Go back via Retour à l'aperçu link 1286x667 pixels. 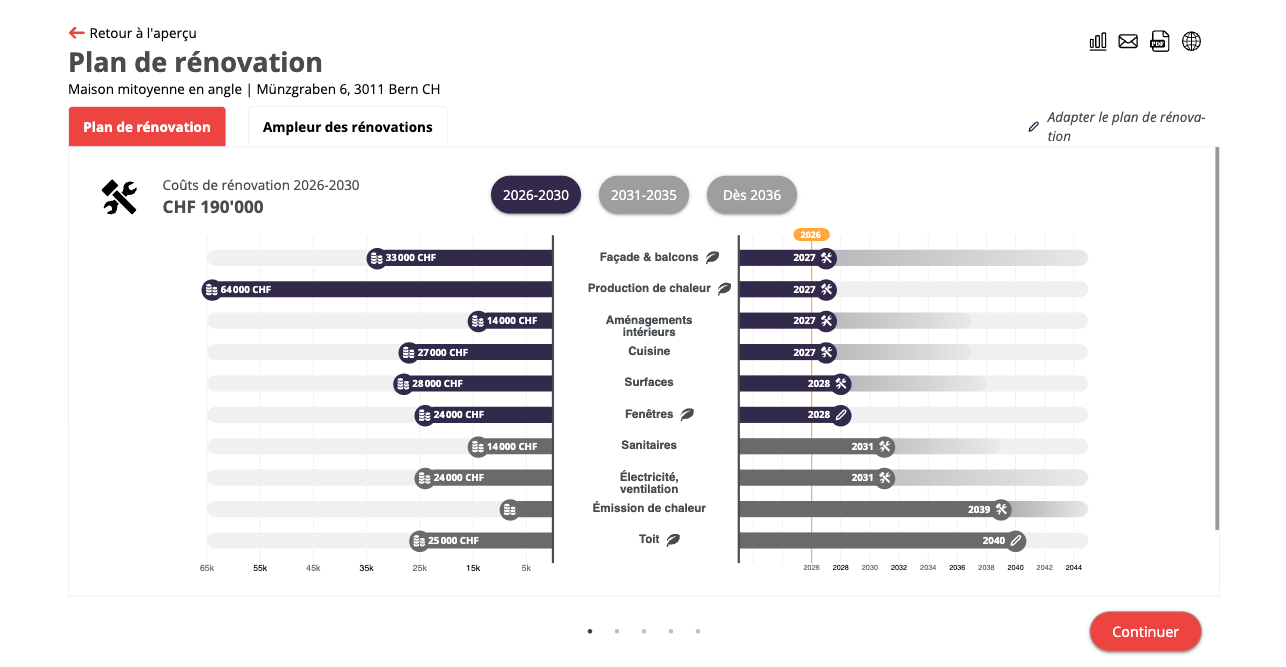[x=133, y=33]
